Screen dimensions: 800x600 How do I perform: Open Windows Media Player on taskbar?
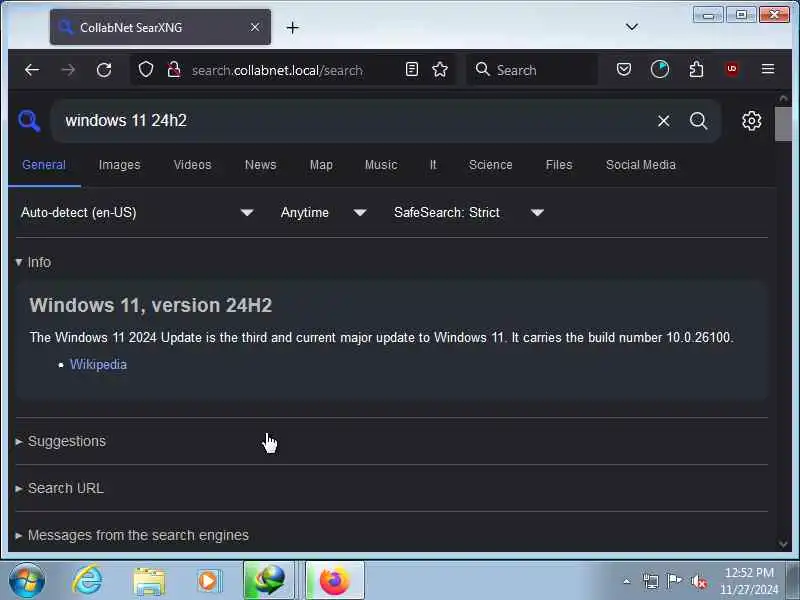209,581
